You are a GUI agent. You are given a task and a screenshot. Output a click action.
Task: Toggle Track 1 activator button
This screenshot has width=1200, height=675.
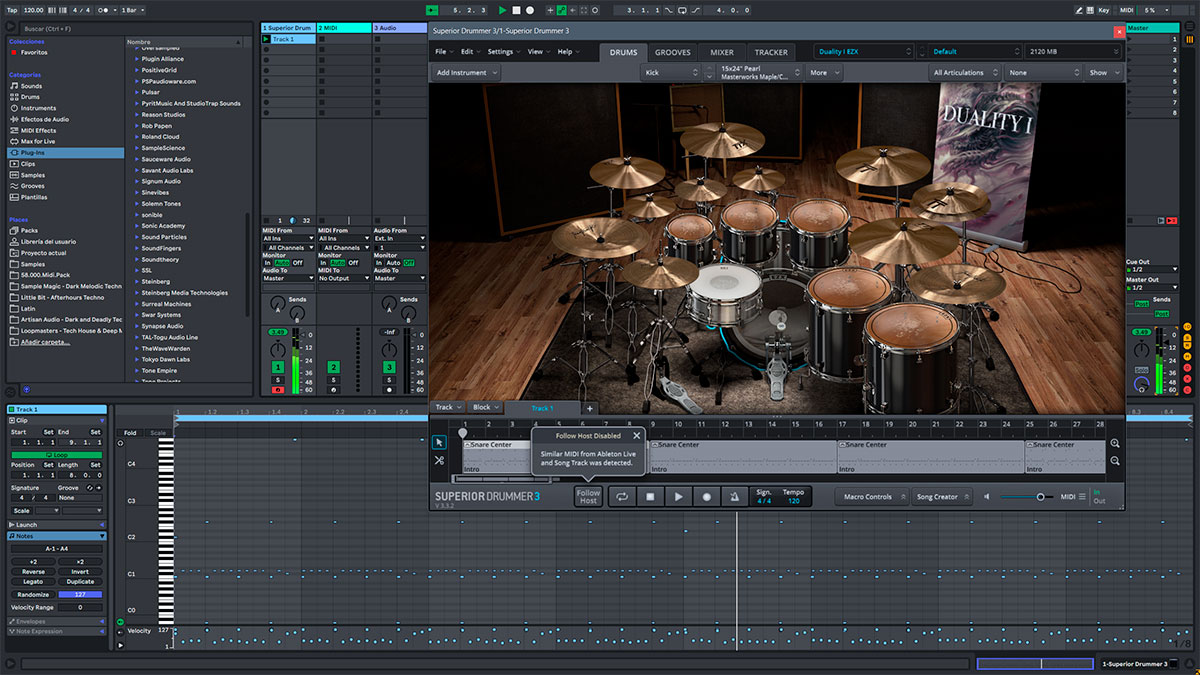point(277,368)
